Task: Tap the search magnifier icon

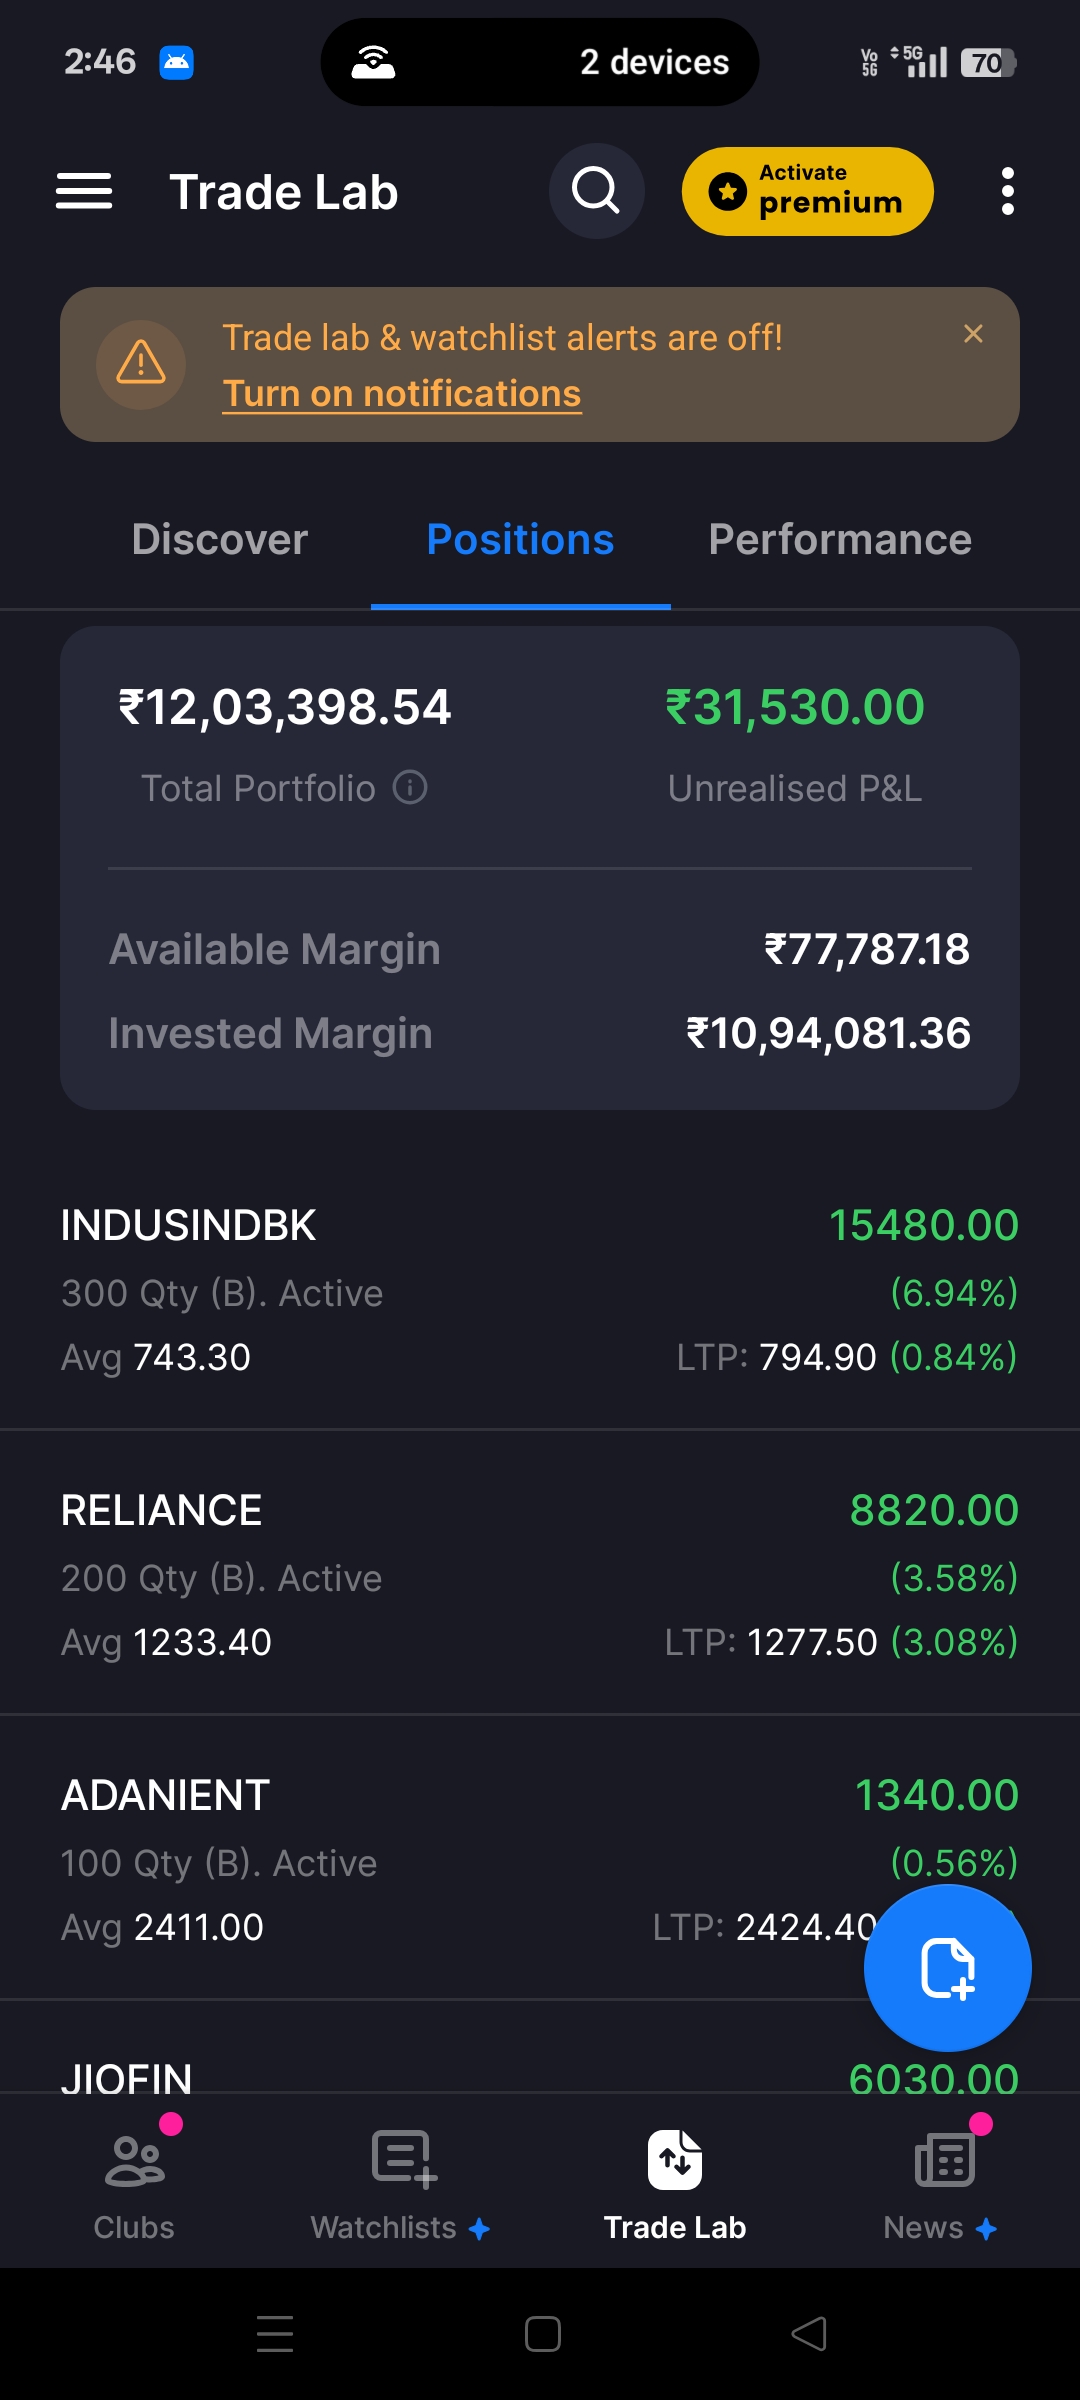Action: point(596,191)
